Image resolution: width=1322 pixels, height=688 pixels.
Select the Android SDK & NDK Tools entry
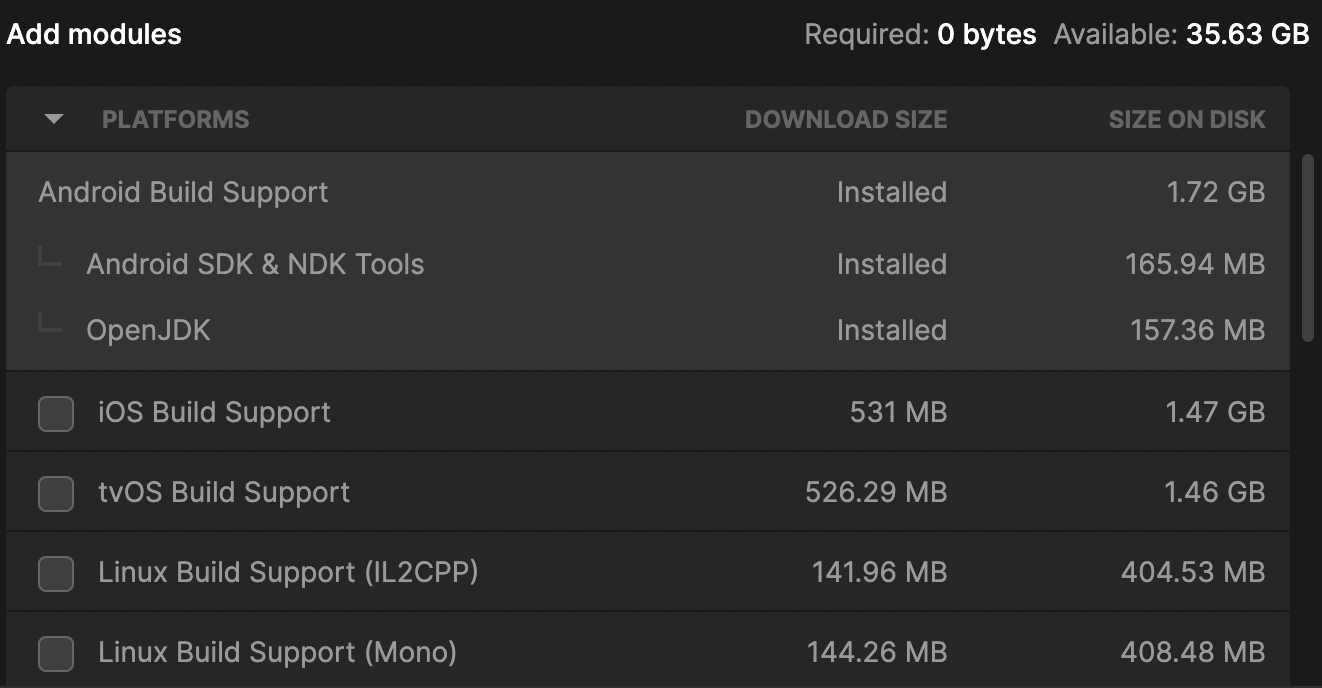click(x=255, y=264)
